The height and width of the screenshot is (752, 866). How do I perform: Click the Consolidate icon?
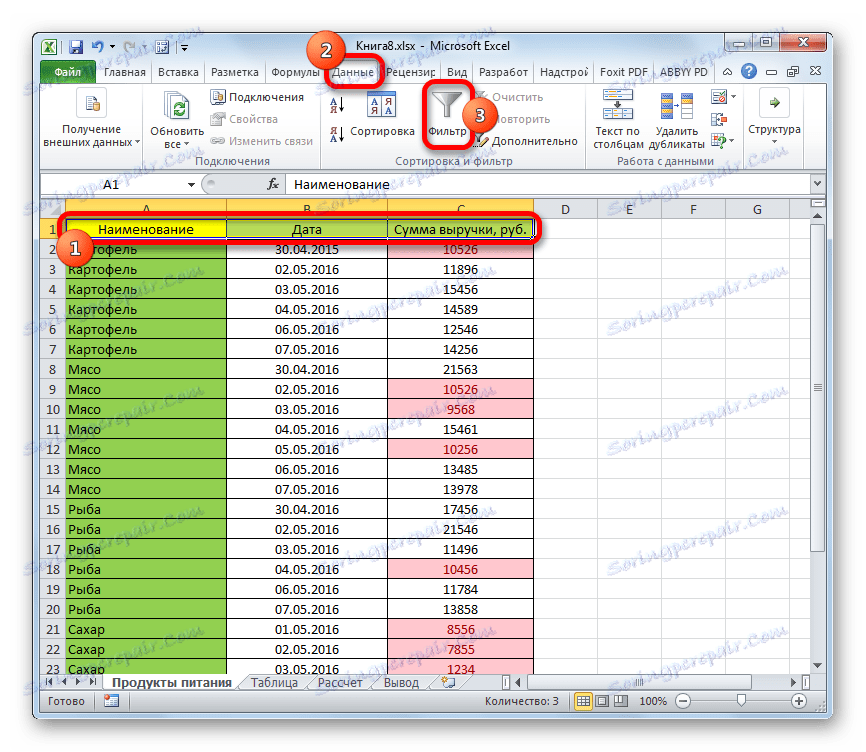(x=719, y=119)
